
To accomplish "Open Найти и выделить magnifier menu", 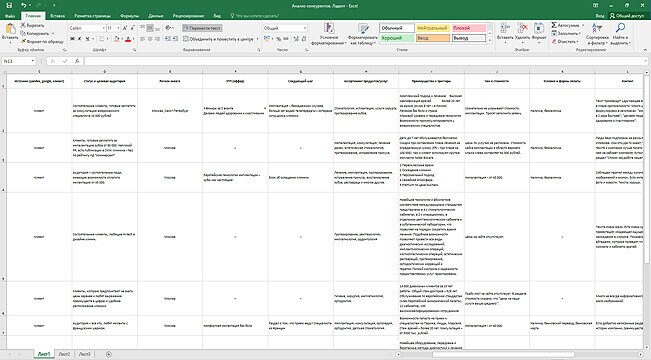I will 620,34.
